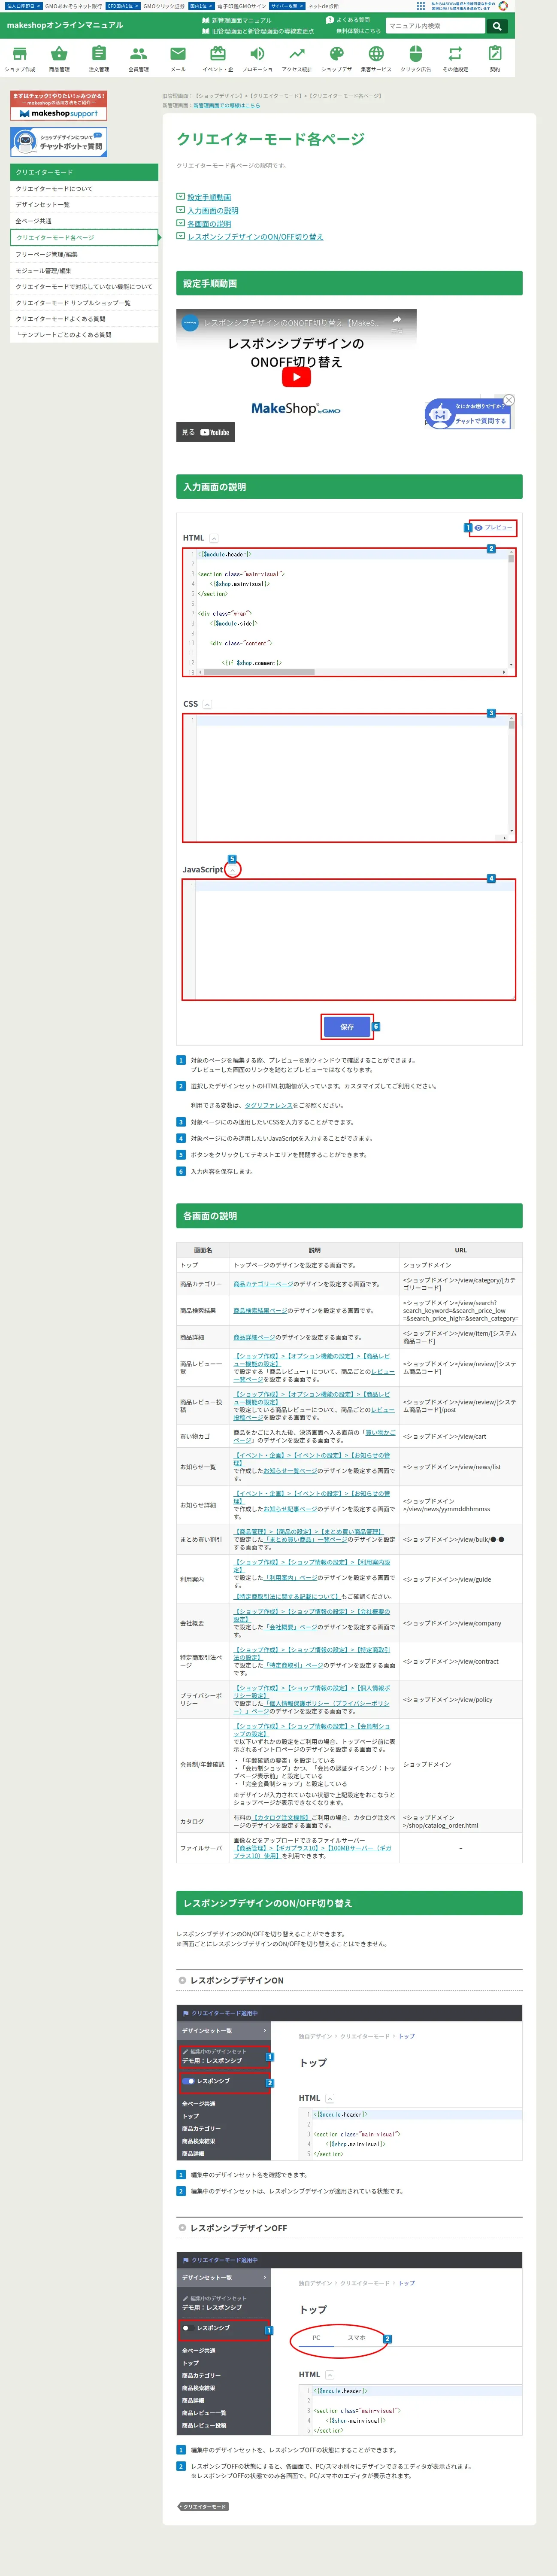Open the GMO apps grid icon
Viewport: 557px width, 2576px height.
coord(420,5)
